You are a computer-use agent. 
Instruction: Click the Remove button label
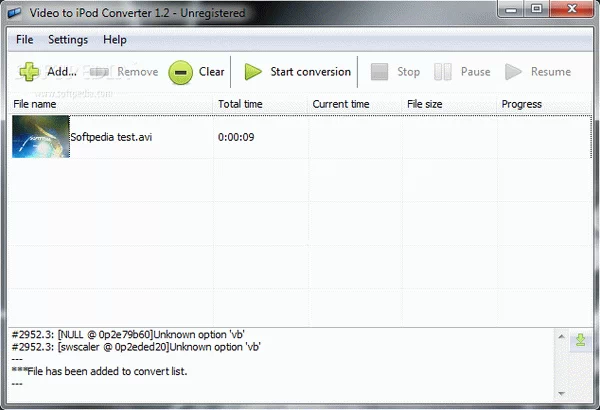[138, 72]
